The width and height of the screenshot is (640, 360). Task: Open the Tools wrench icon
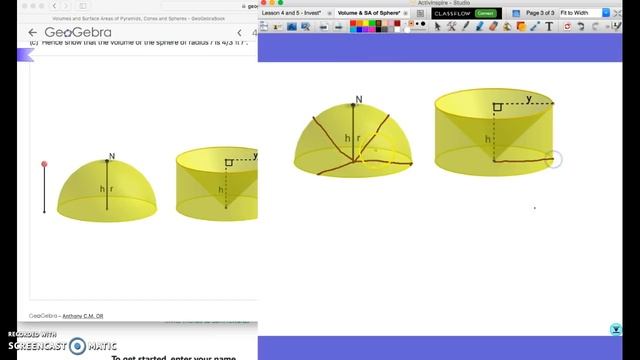coord(451,27)
